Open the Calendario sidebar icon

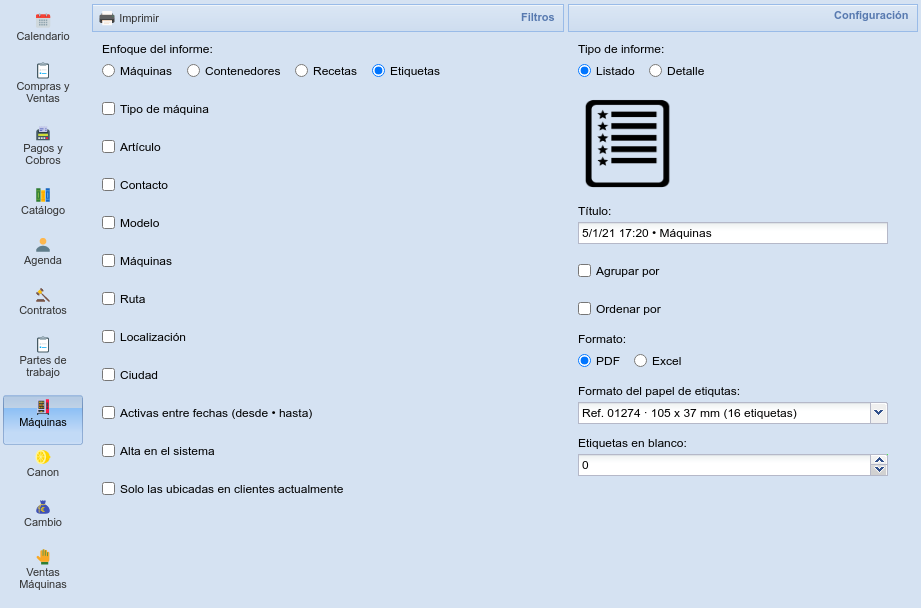click(x=43, y=21)
